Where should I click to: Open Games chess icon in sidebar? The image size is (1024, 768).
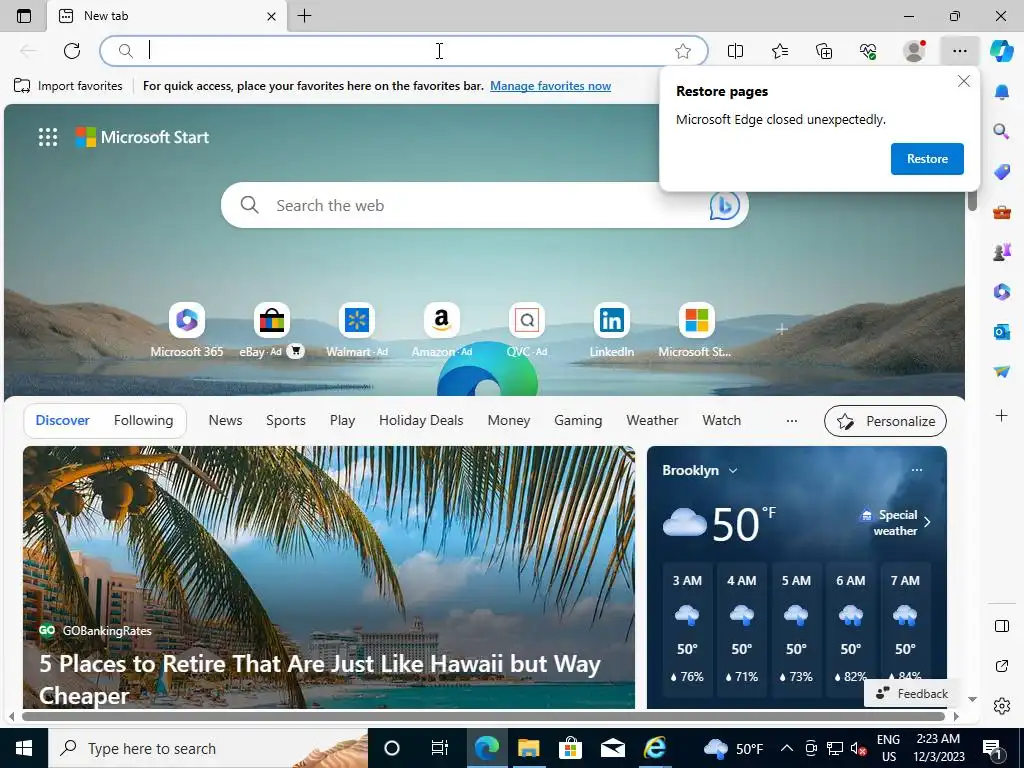[1002, 251]
